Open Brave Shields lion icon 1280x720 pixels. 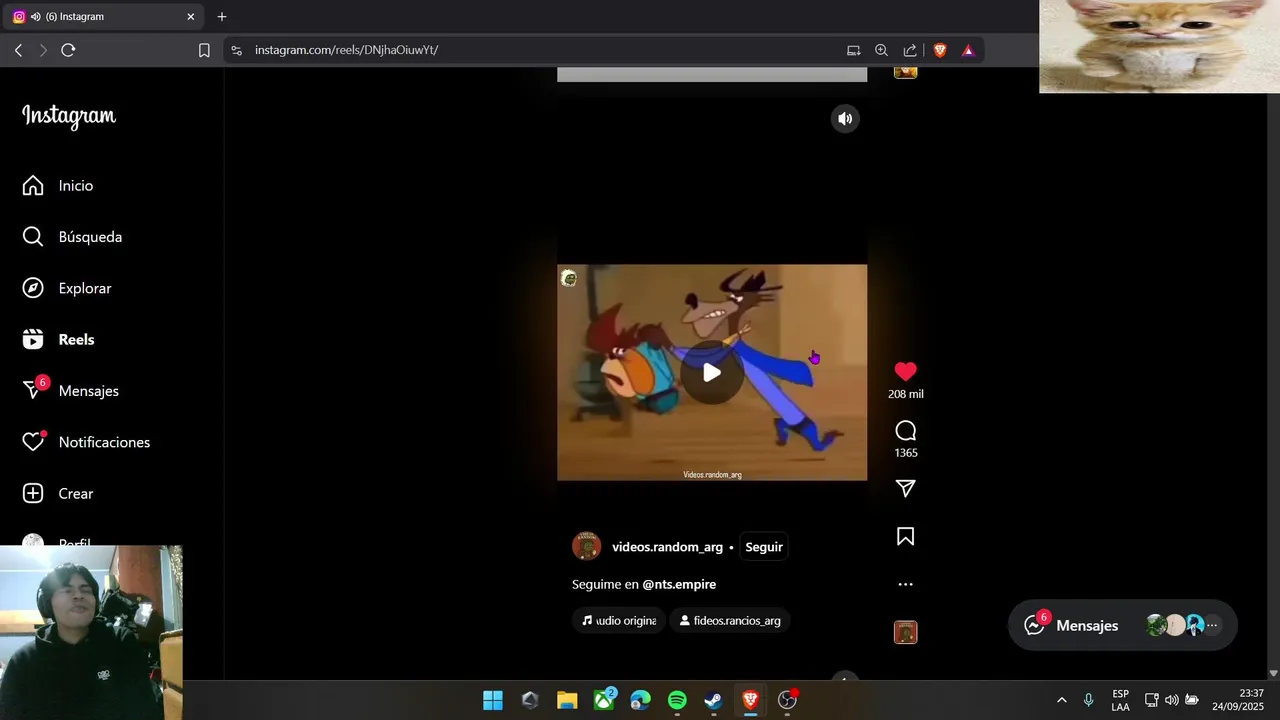(940, 50)
